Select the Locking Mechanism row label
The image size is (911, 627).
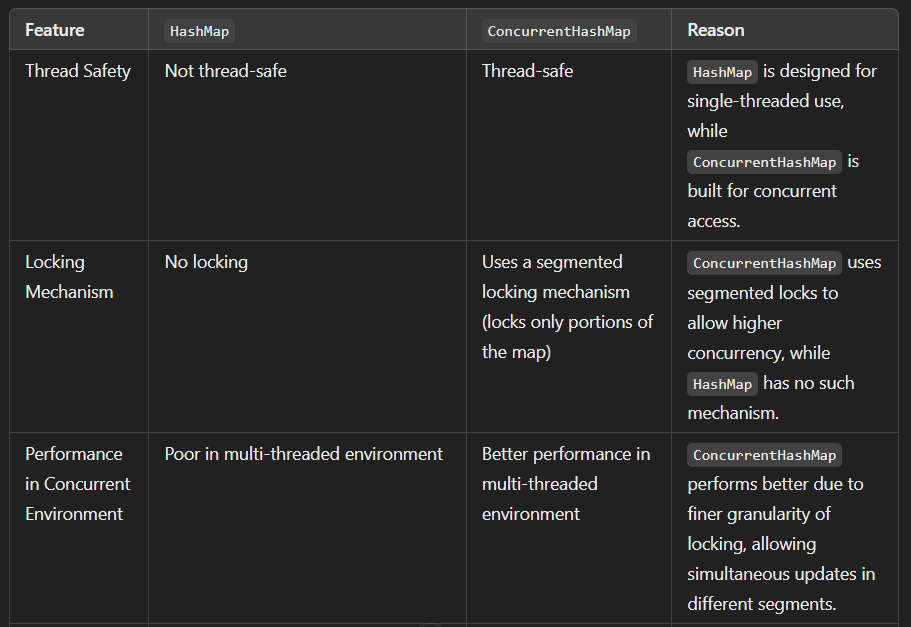69,277
